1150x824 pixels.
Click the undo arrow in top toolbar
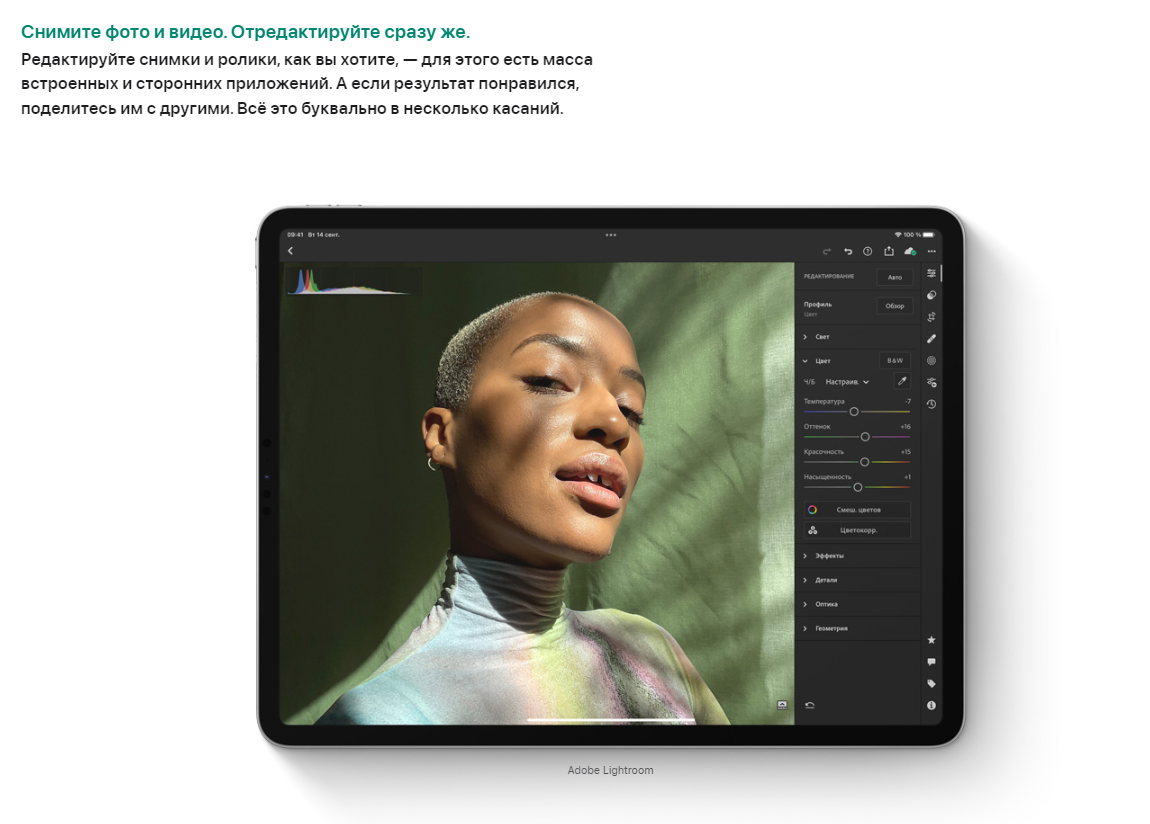point(848,251)
